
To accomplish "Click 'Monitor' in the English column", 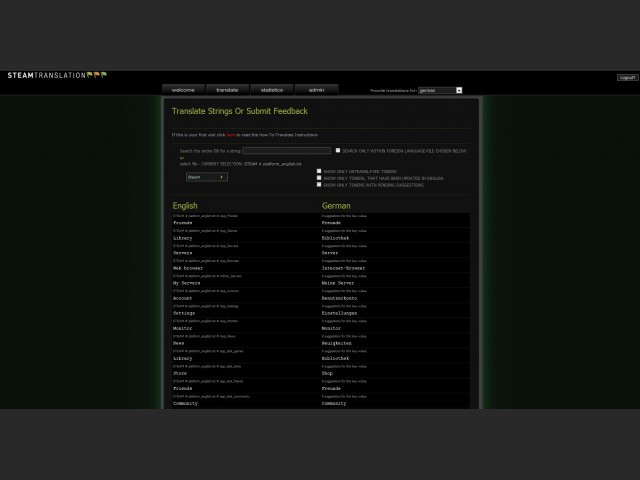I will point(182,329).
